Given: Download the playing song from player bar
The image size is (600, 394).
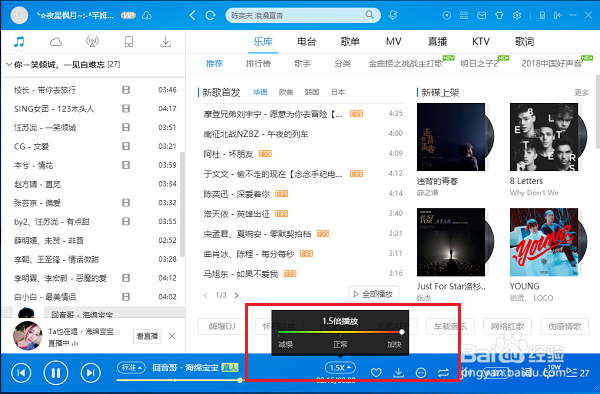Looking at the screenshot, I should click(398, 372).
